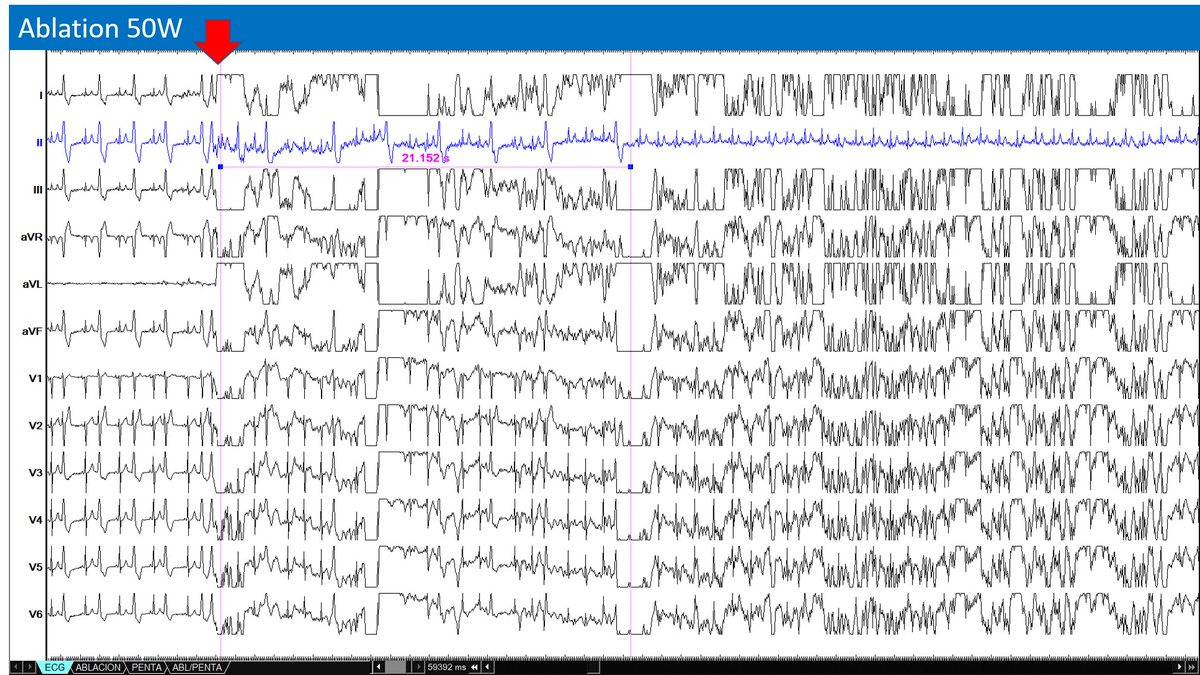The height and width of the screenshot is (675, 1200).
Task: Click the double-left rewind arrows icon
Action: (x=474, y=667)
